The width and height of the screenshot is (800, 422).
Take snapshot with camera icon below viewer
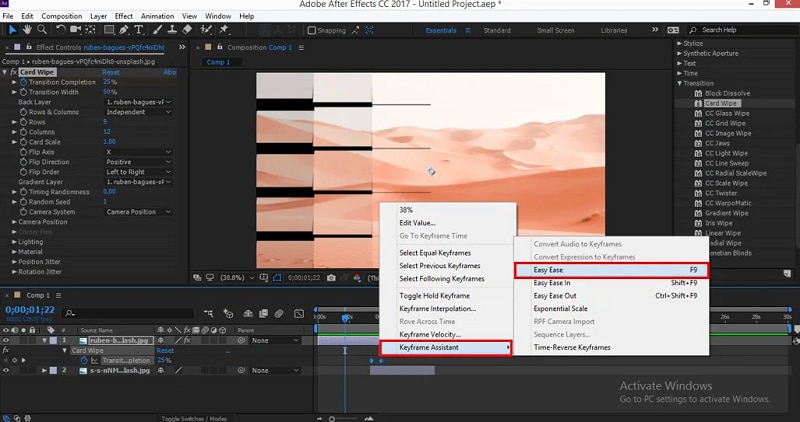click(x=331, y=278)
